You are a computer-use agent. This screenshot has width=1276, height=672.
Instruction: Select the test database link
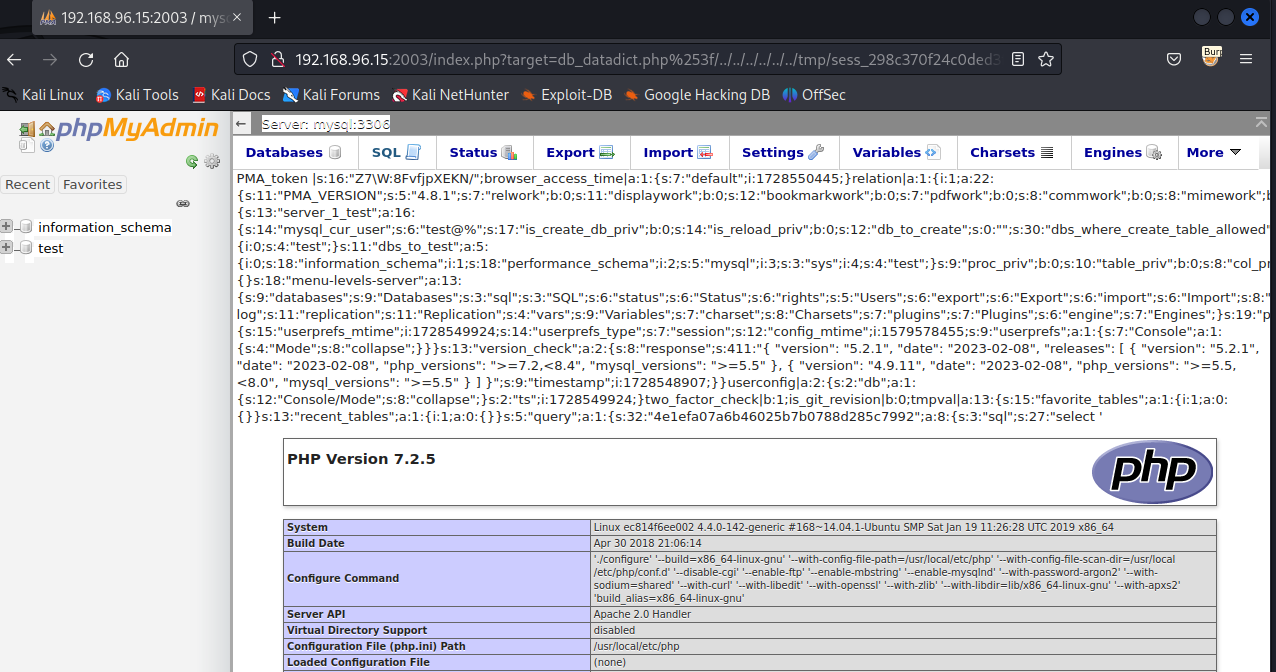[51, 248]
